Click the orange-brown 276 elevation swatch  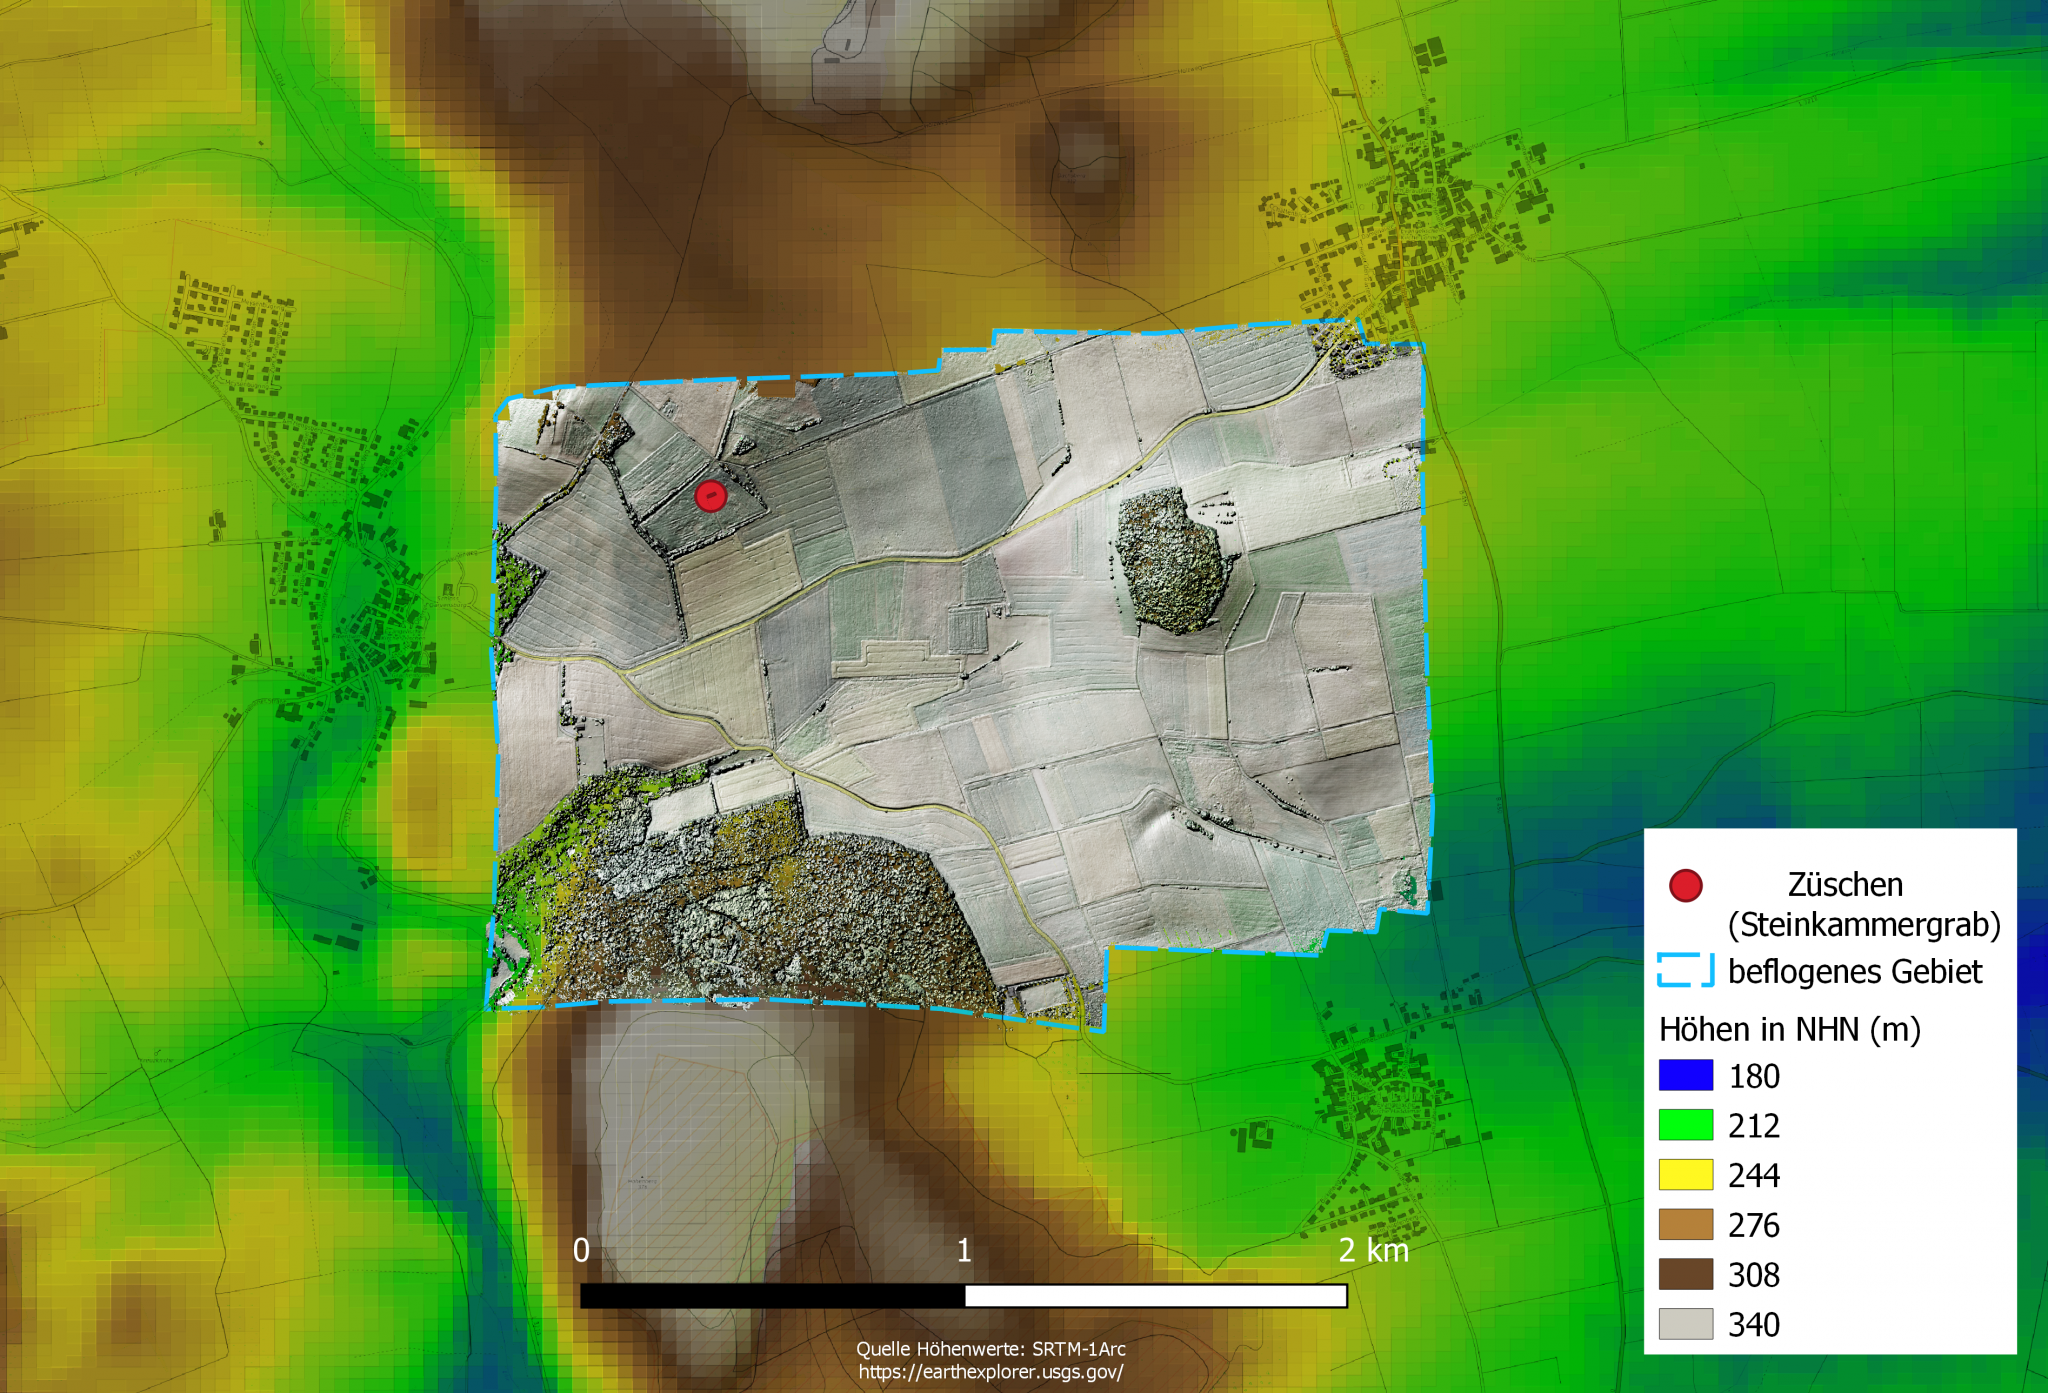point(1686,1224)
